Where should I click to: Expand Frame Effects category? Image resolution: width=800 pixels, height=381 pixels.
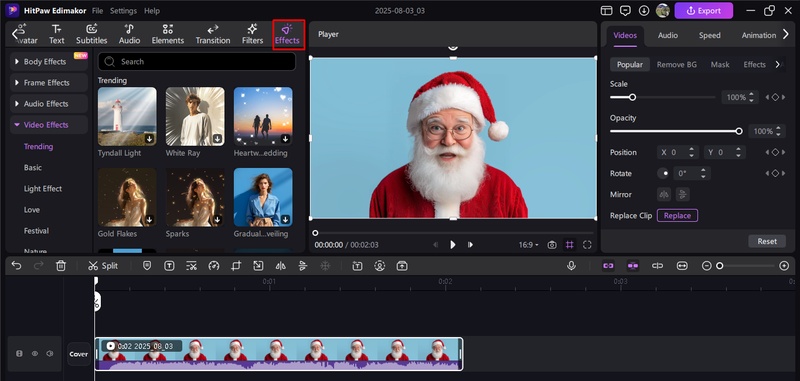click(49, 83)
